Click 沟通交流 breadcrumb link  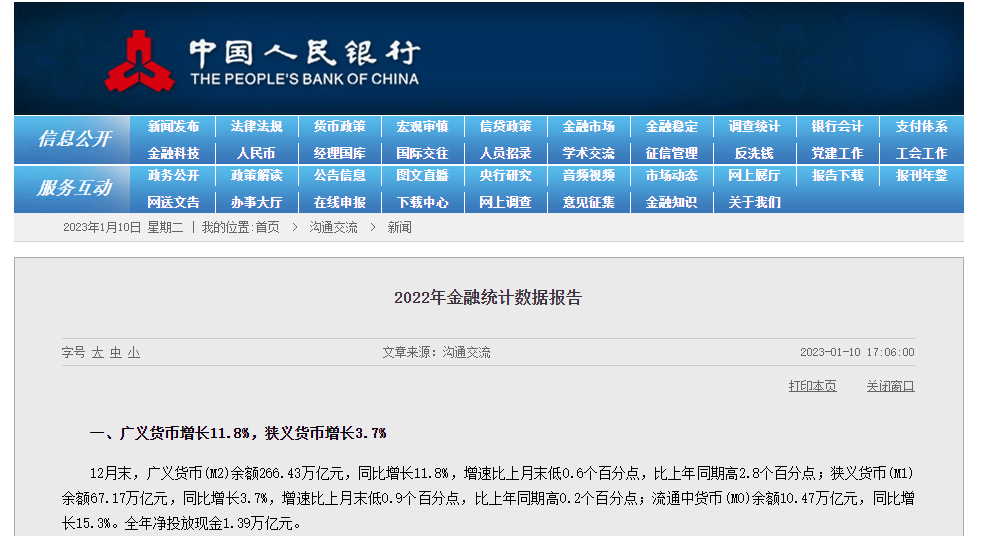coord(333,227)
